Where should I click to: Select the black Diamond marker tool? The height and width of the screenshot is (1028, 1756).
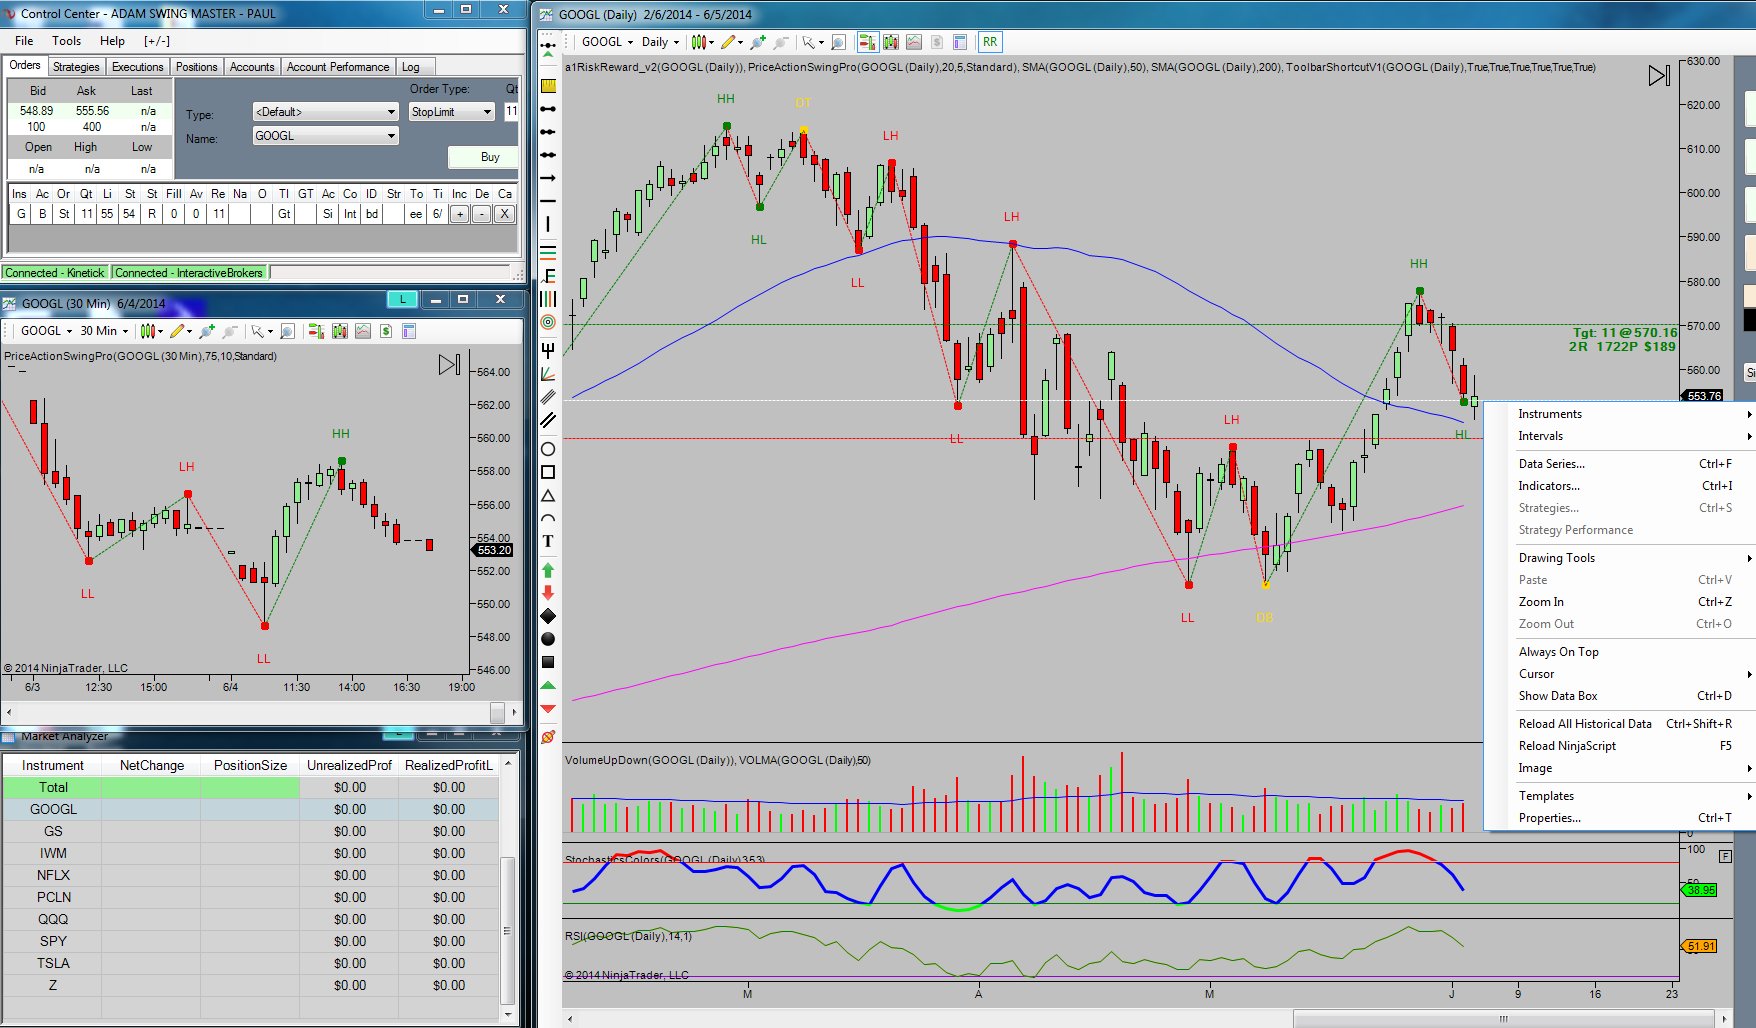(x=548, y=616)
